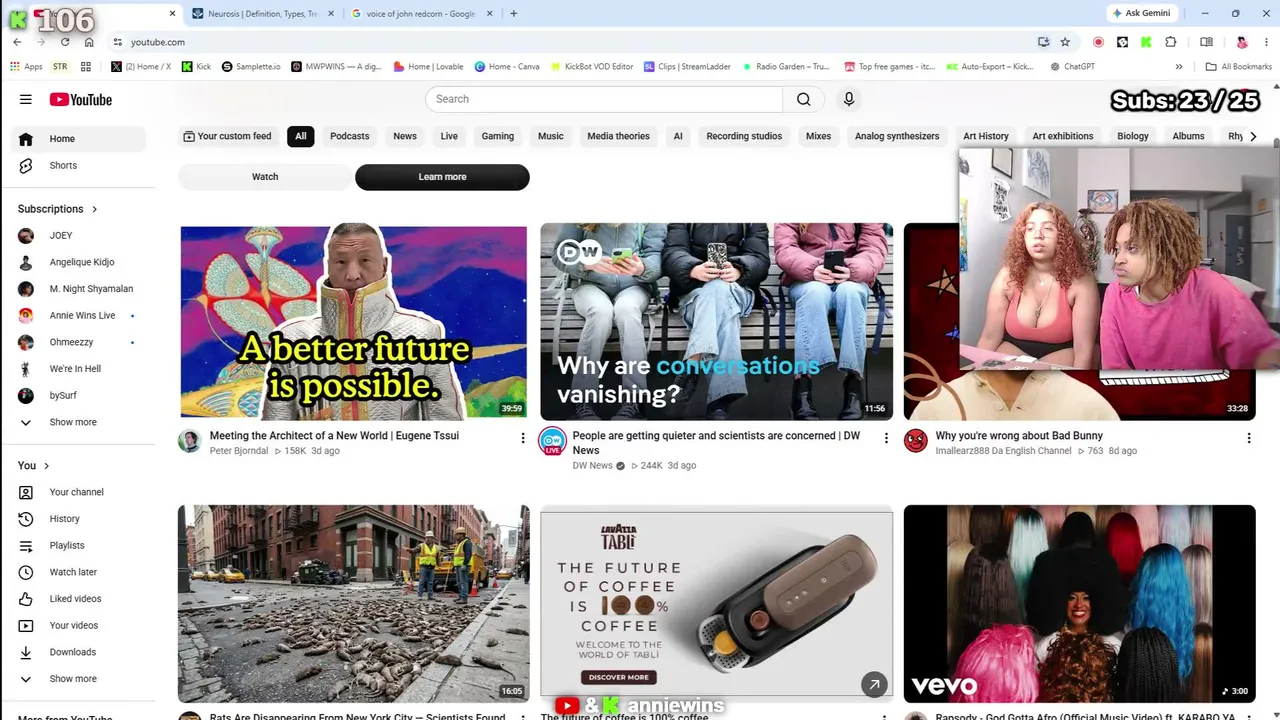Open Downloads in the sidebar

80,652
